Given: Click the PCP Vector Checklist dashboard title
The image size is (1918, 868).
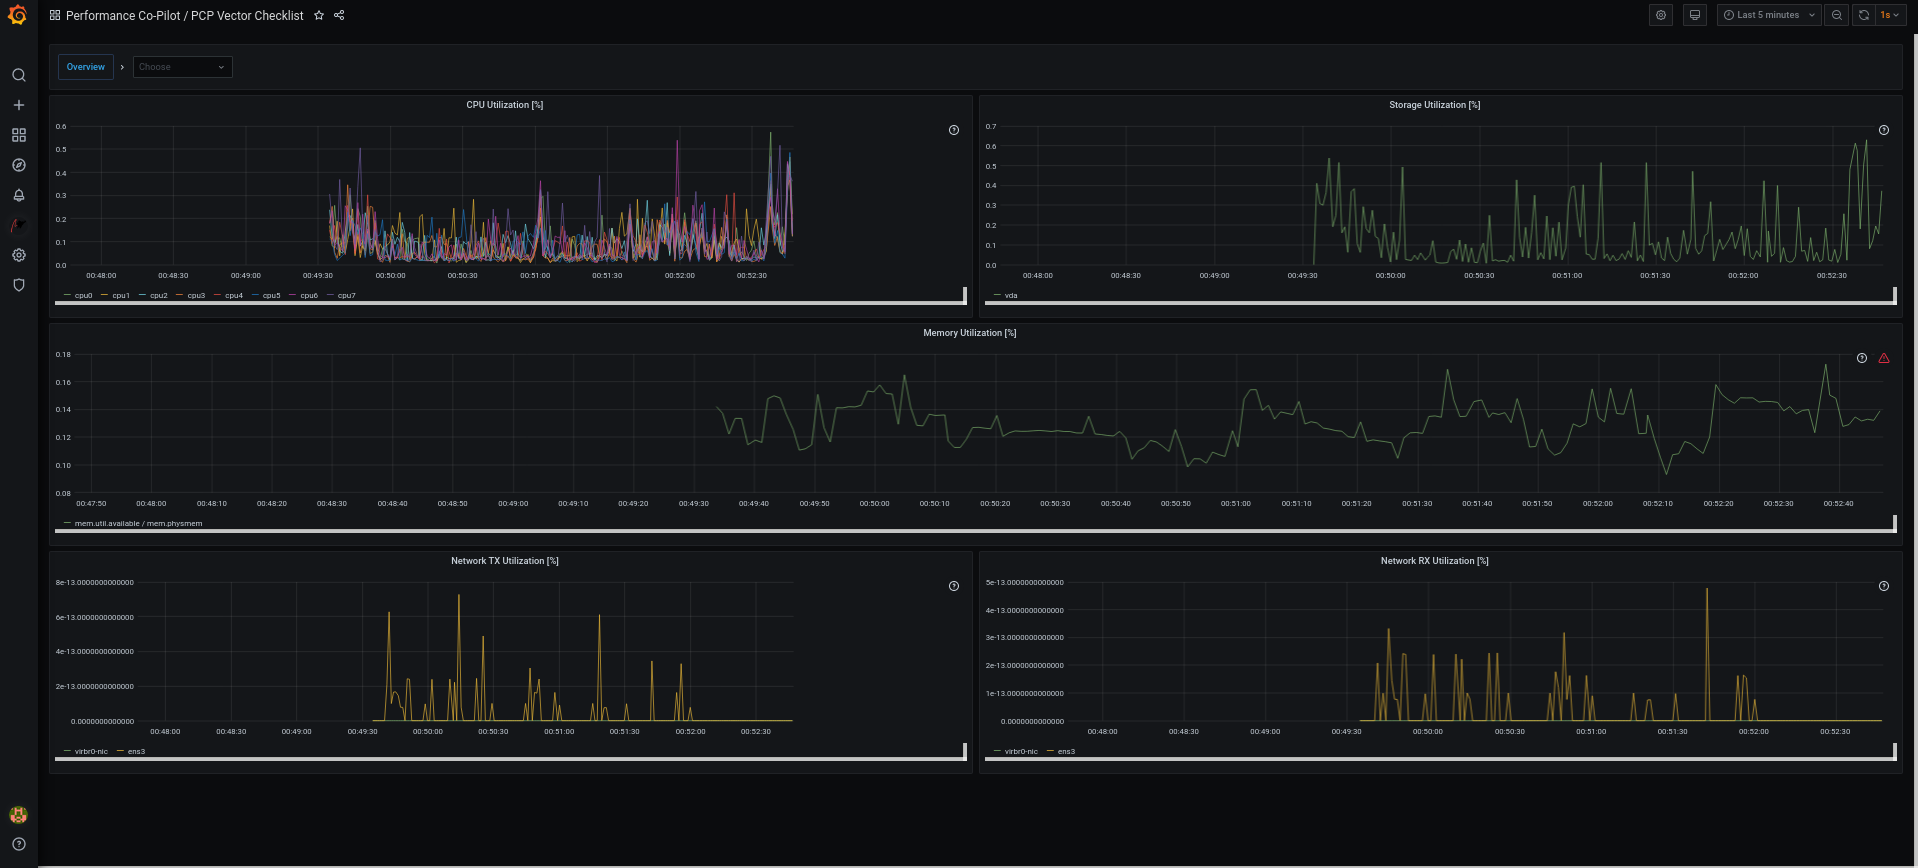Looking at the screenshot, I should pos(247,15).
